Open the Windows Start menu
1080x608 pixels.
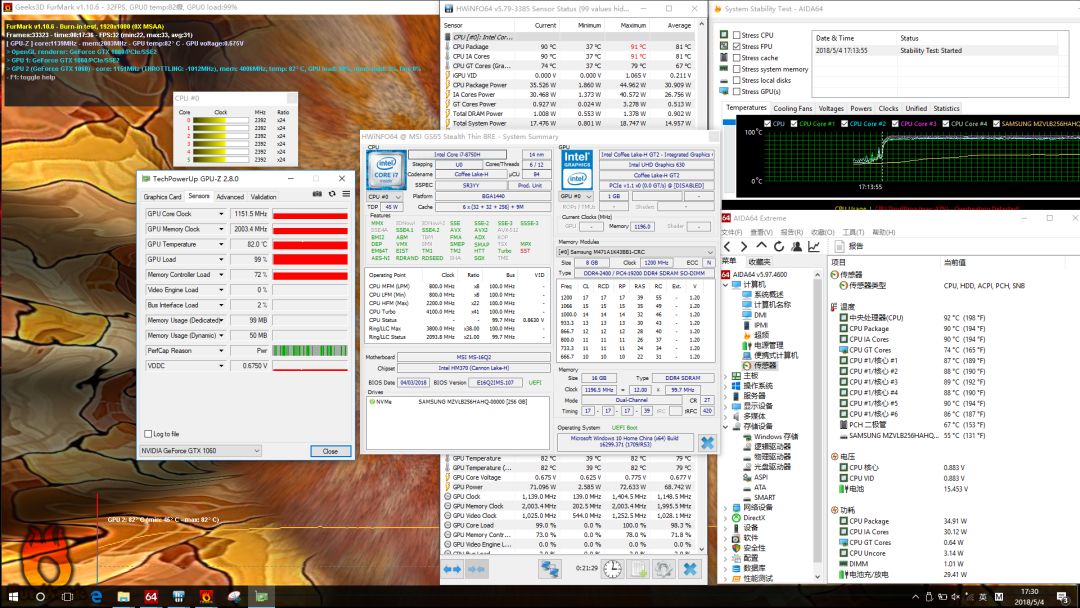coord(14,596)
